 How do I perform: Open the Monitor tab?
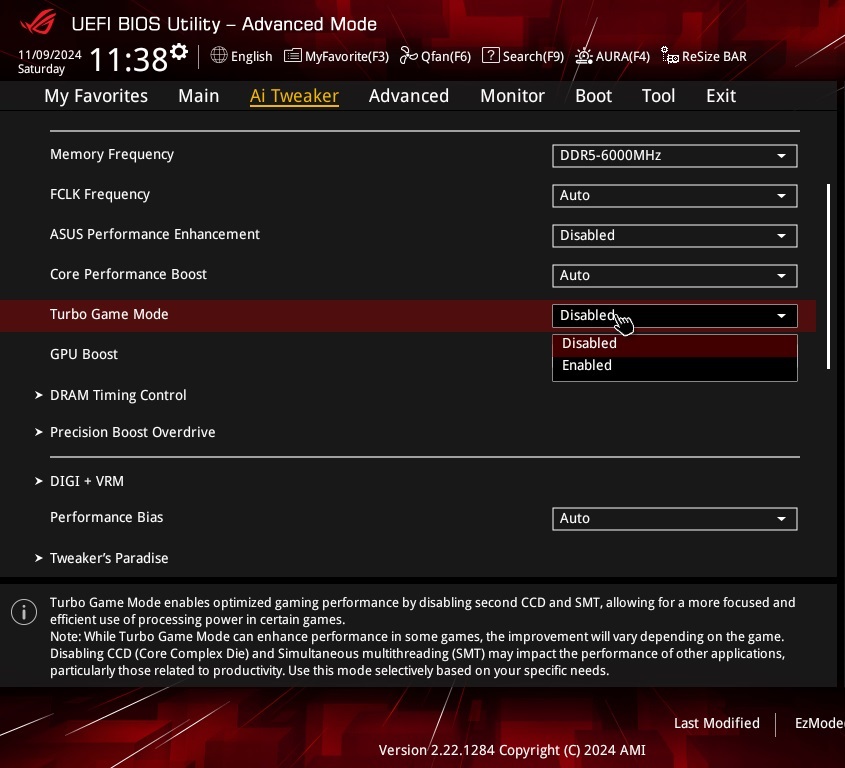[512, 95]
